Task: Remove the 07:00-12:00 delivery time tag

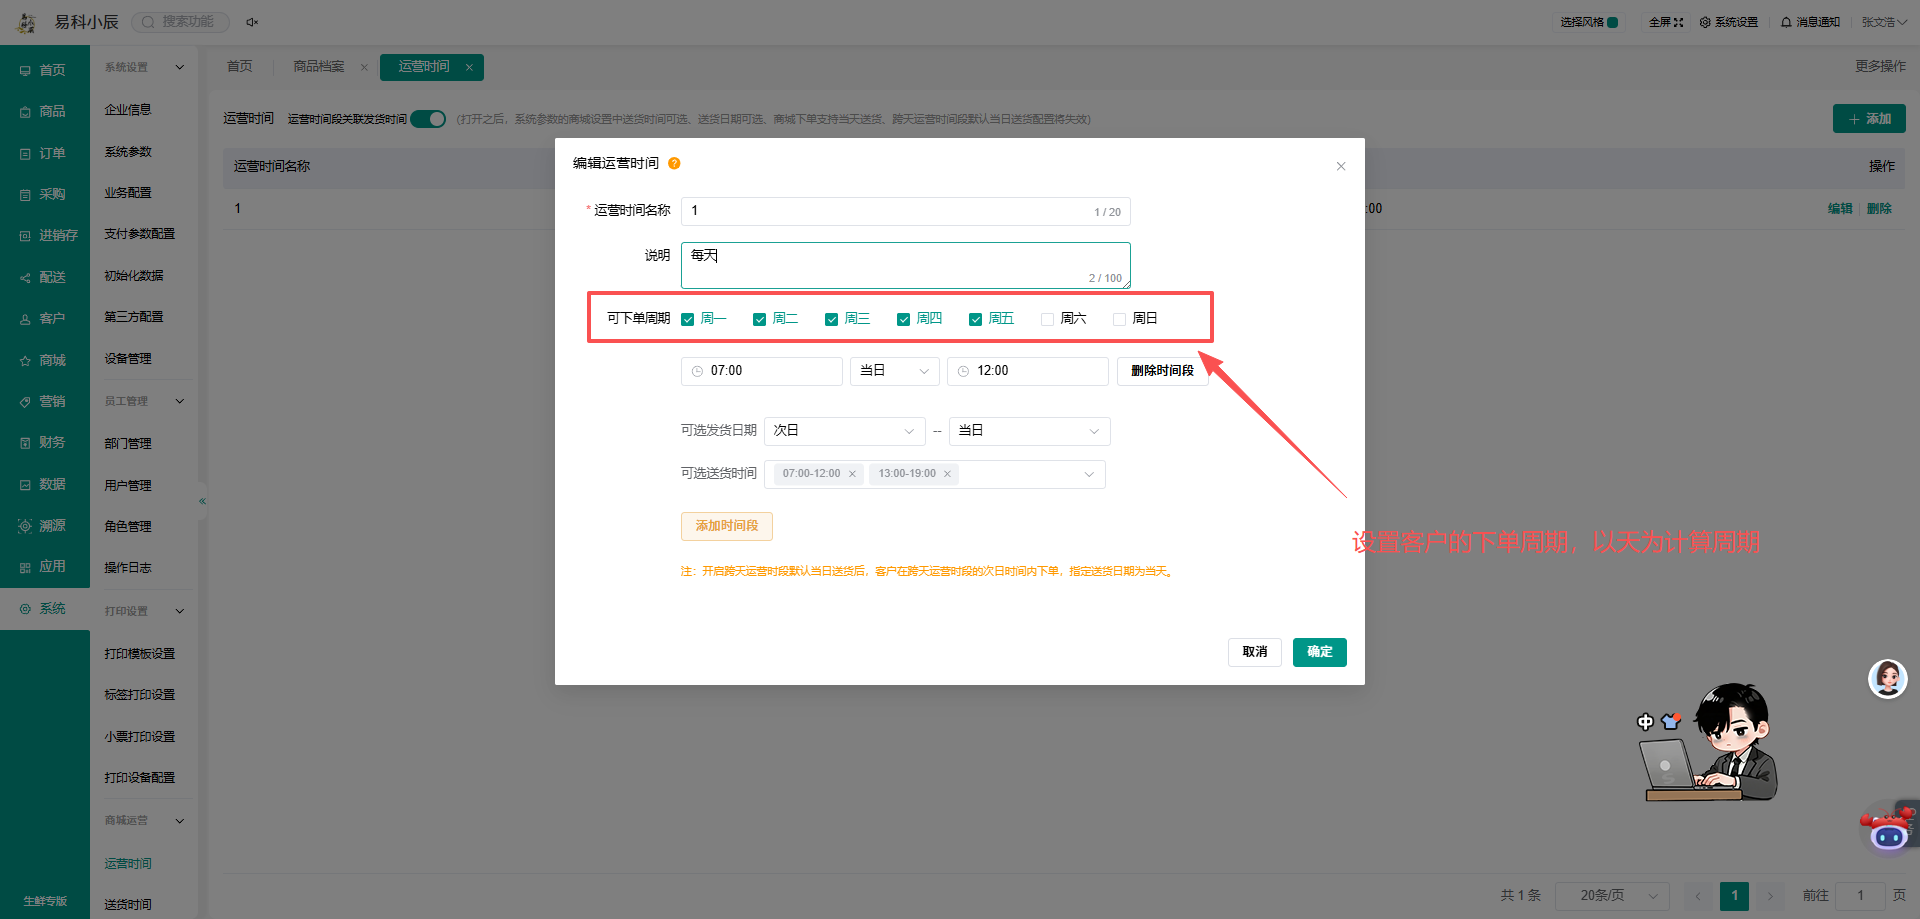Action: click(852, 474)
